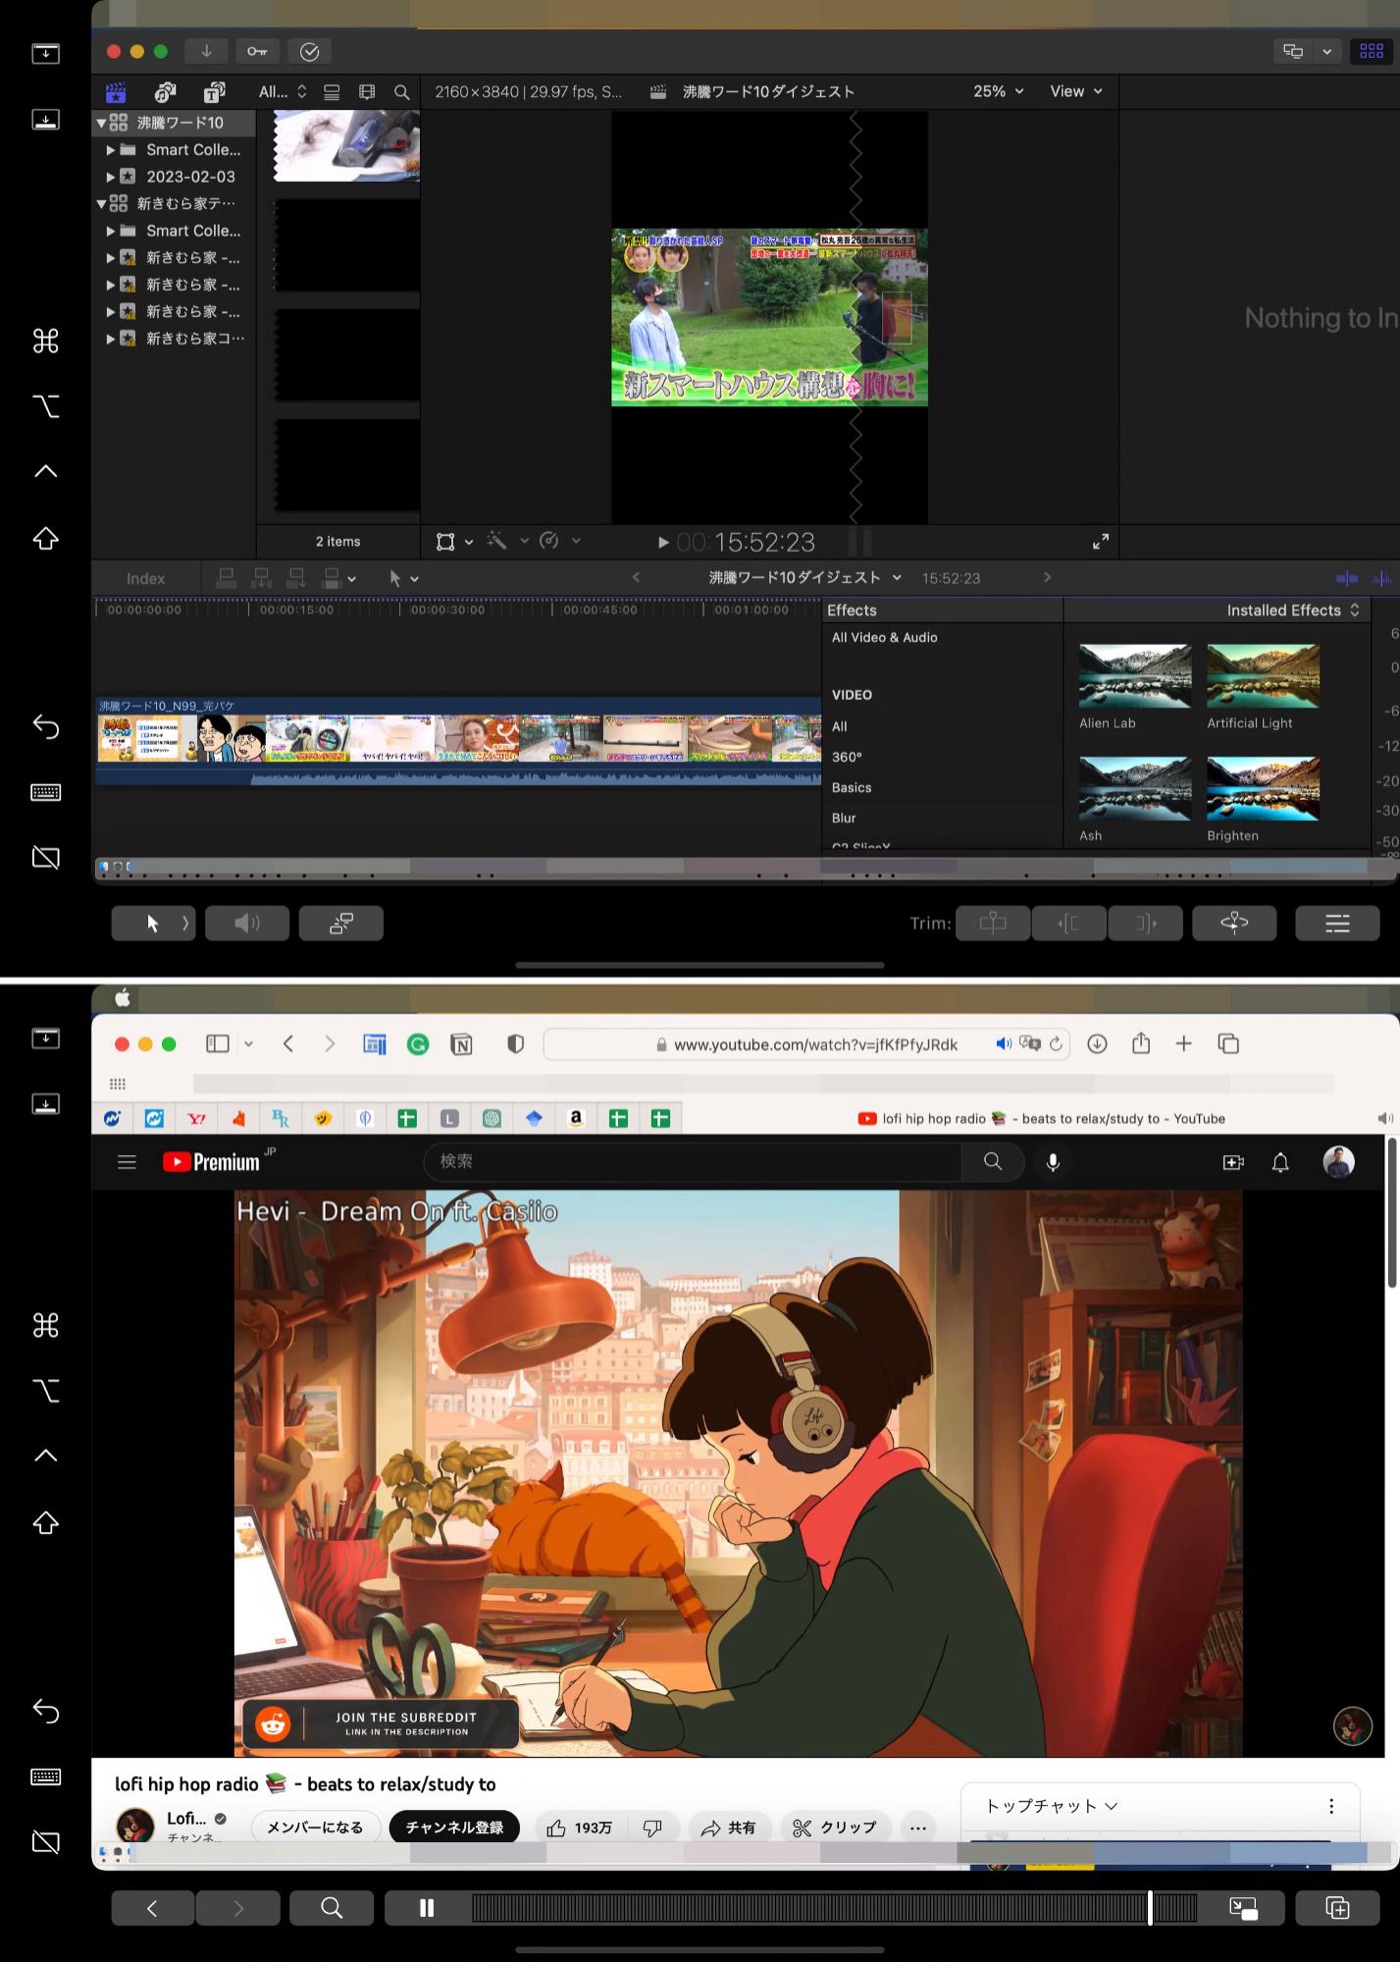Click the browser search magnifier in Final Cut
Viewport: 1400px width, 1962px height.
402,92
